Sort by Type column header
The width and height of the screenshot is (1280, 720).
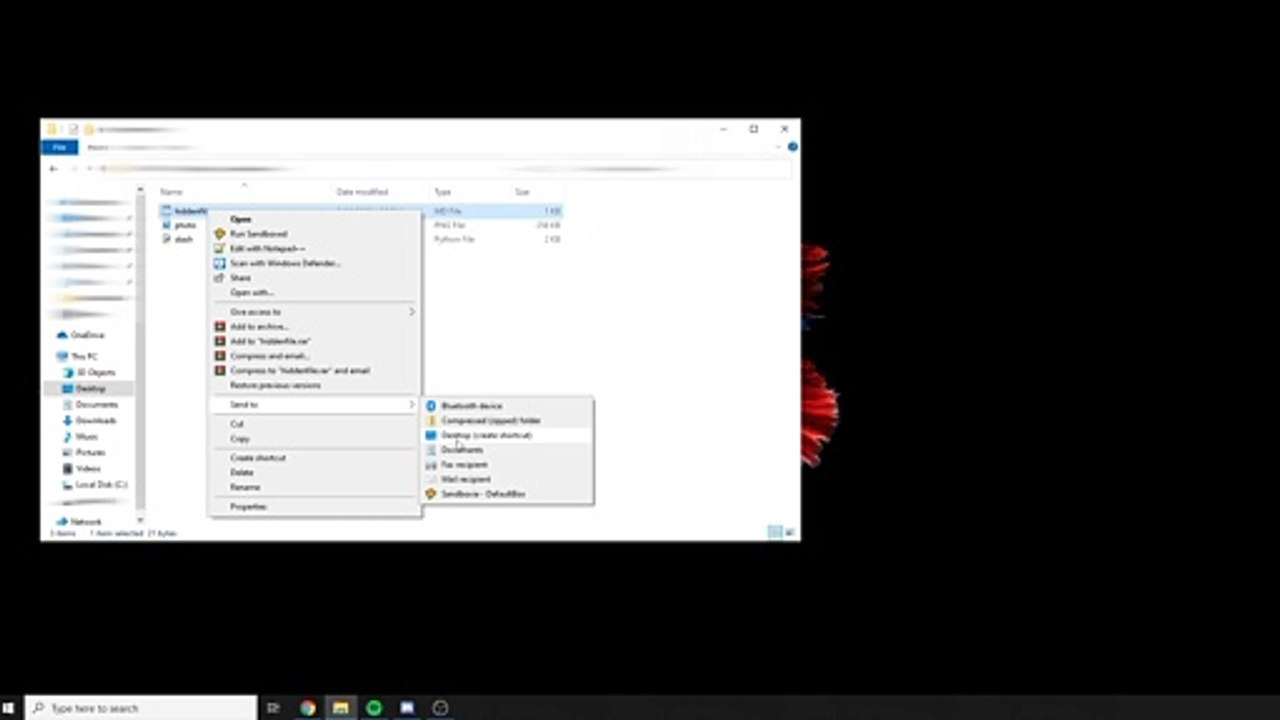pyautogui.click(x=442, y=192)
